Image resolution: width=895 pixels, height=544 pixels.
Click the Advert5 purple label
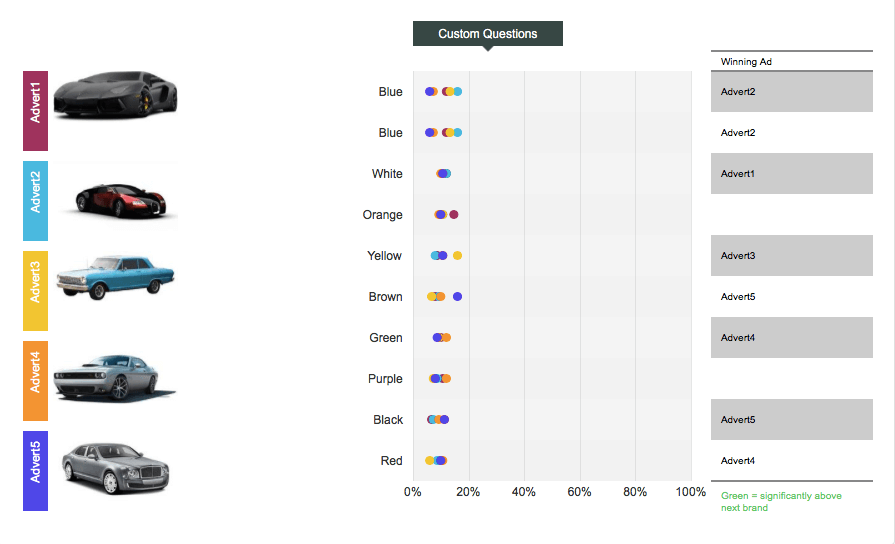click(x=35, y=471)
